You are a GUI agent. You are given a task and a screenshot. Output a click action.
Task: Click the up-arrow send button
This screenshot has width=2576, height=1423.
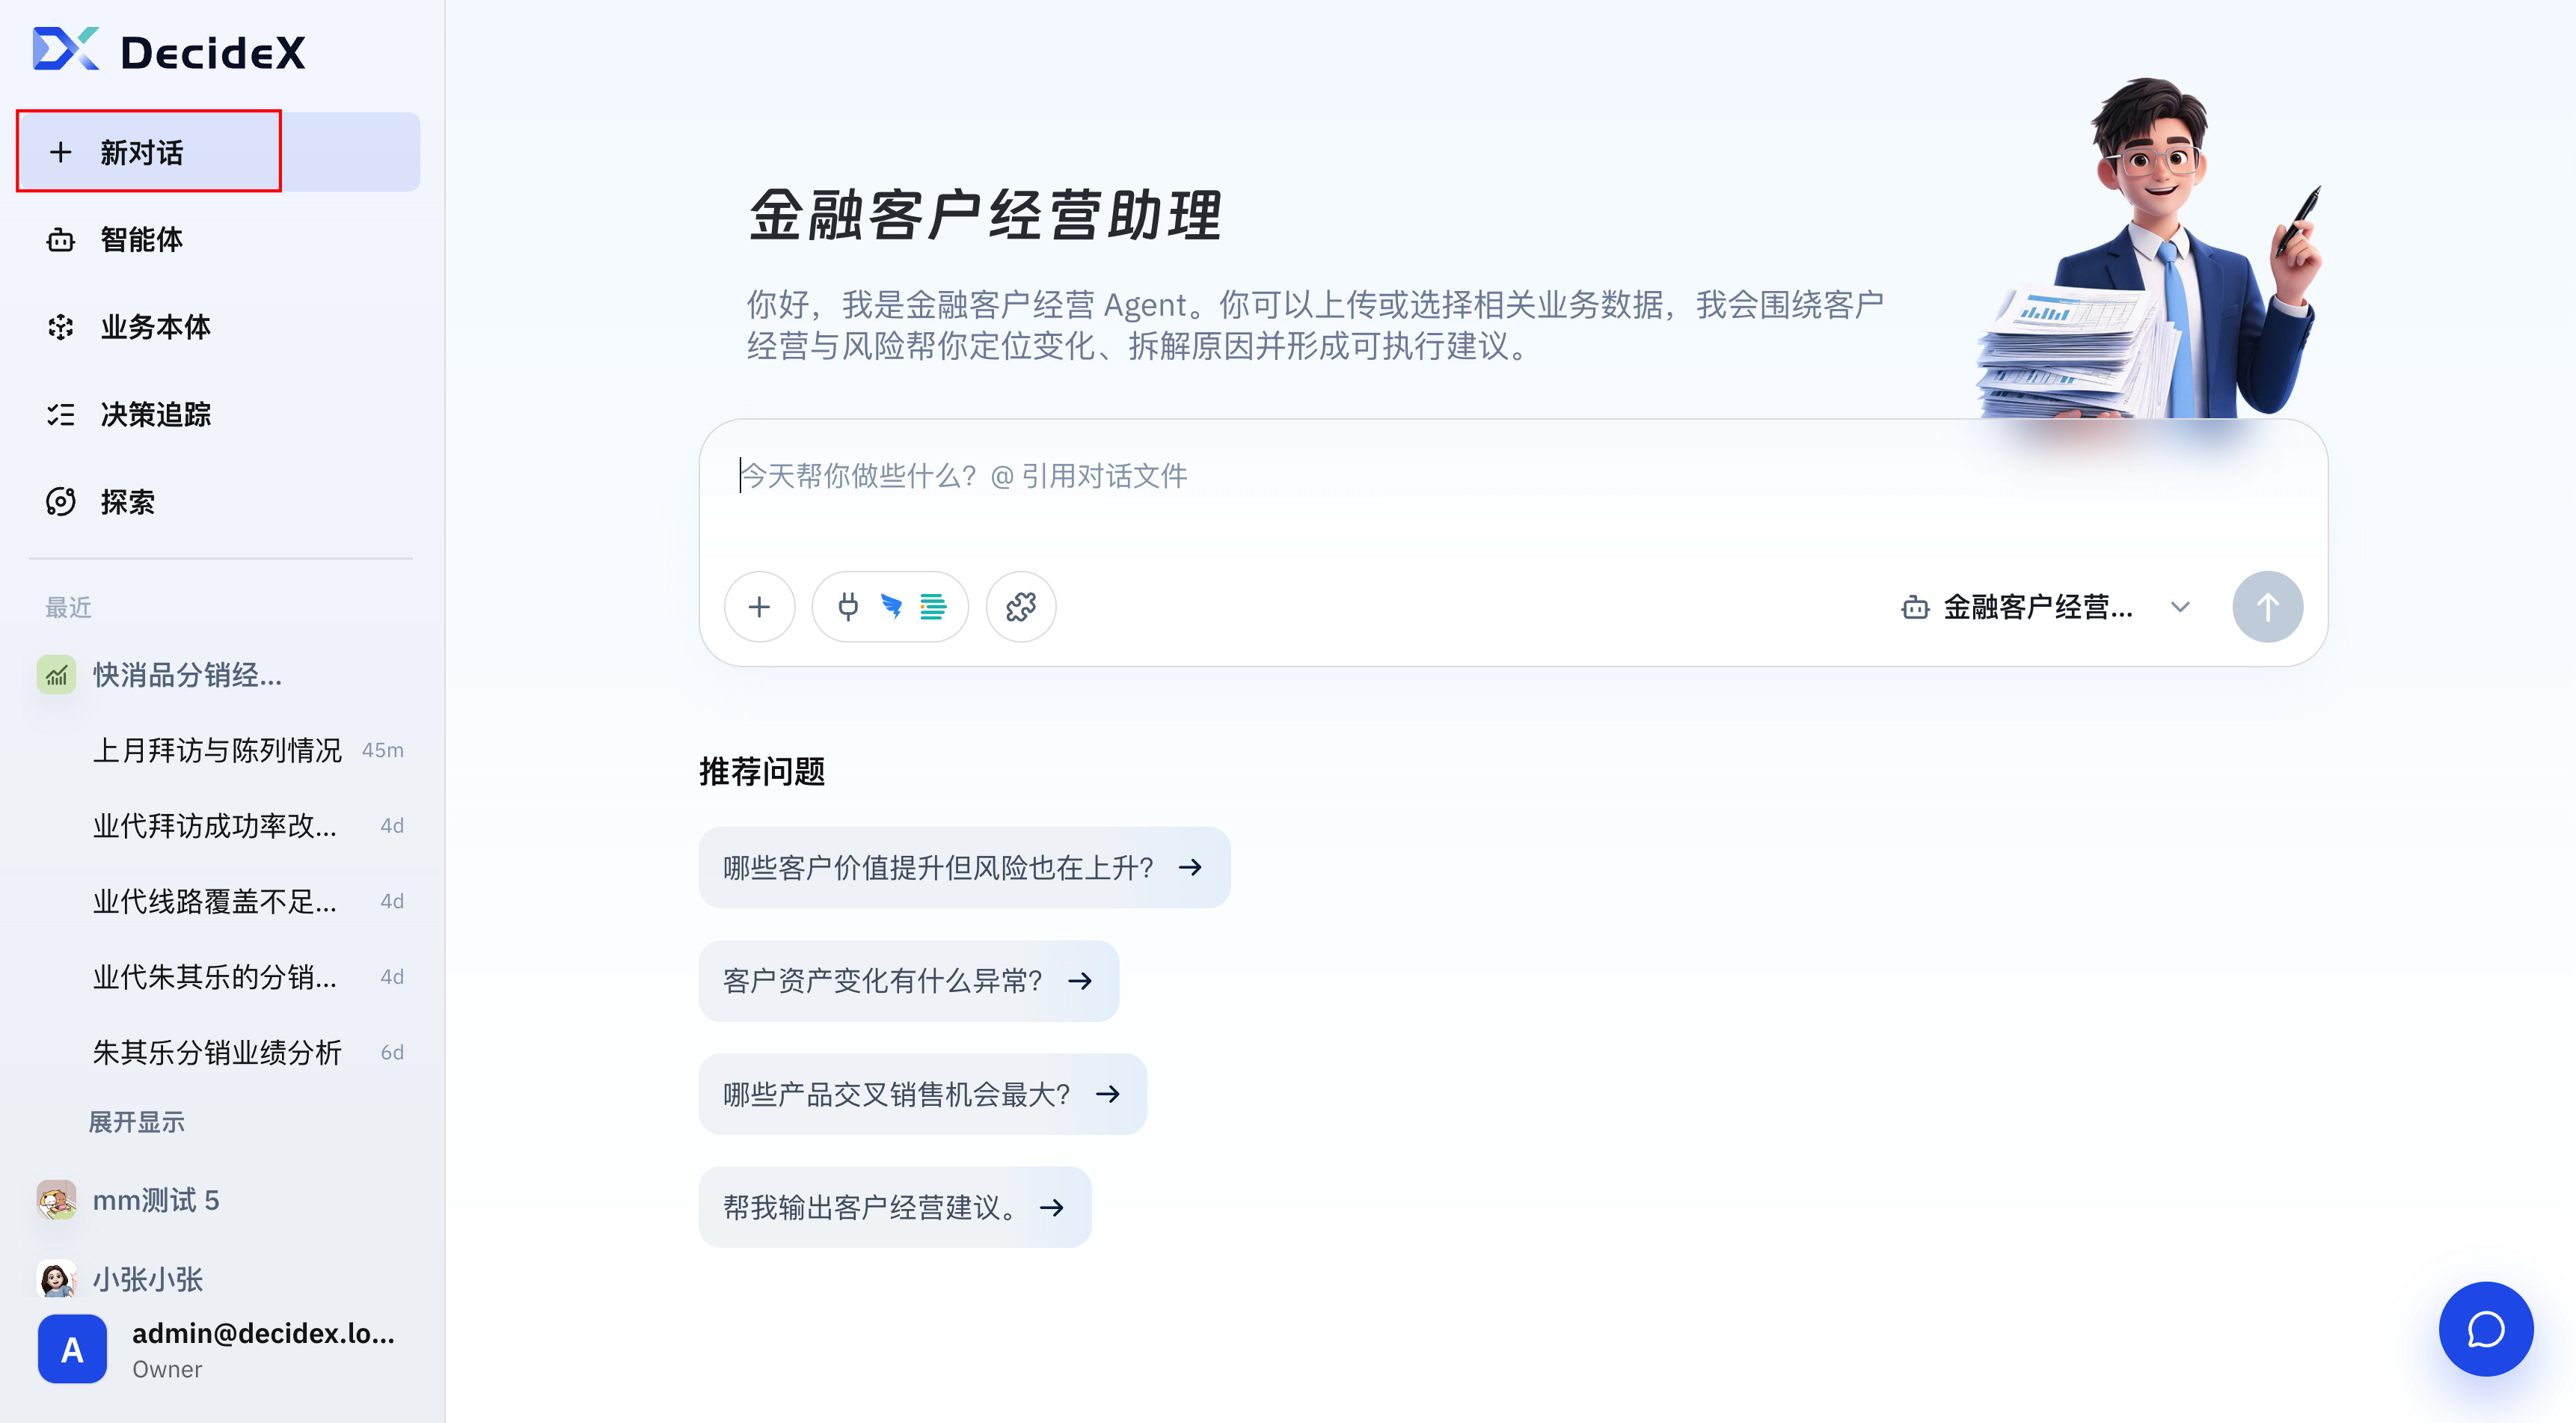(2267, 606)
